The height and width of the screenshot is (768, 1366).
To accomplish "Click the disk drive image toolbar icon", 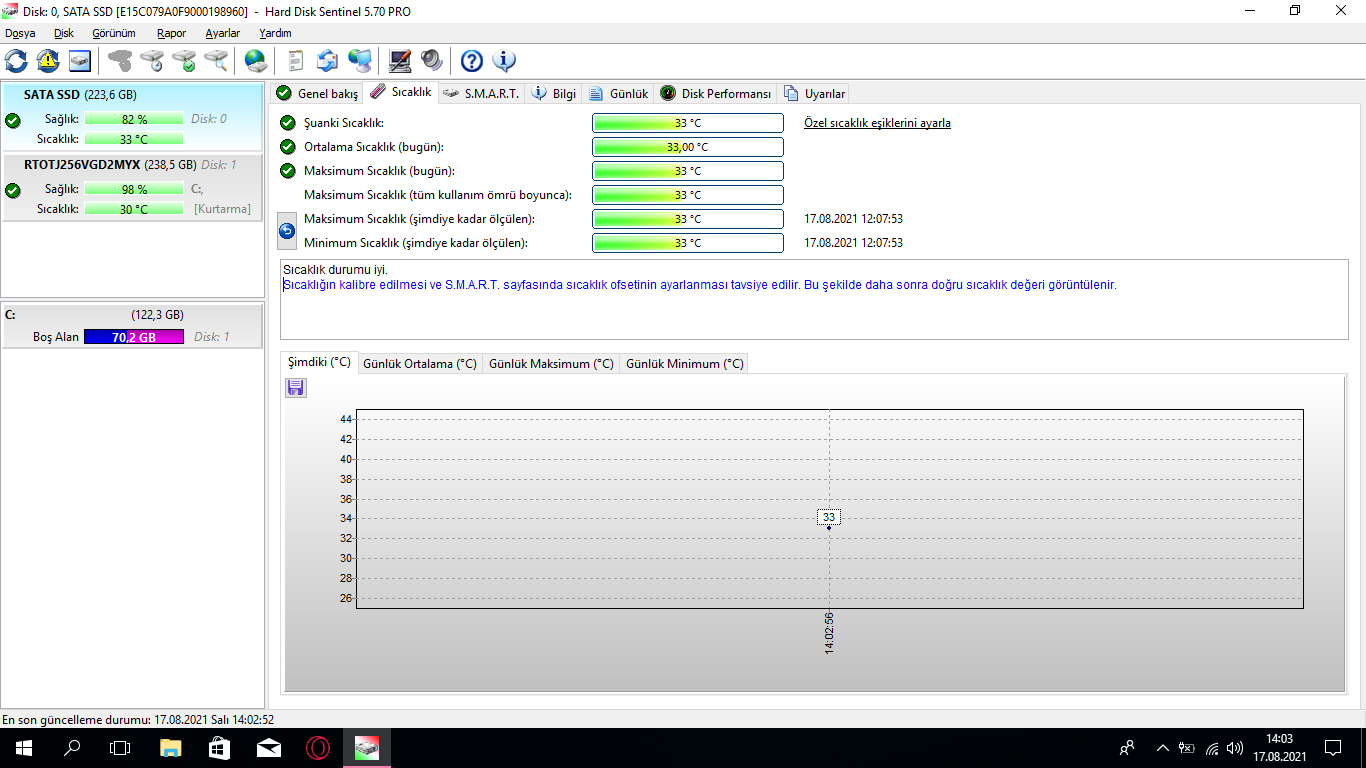I will click(80, 61).
